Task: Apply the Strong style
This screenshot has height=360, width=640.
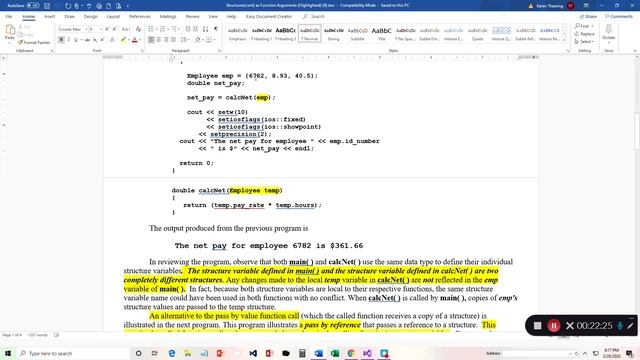Action: pyautogui.click(x=333, y=33)
